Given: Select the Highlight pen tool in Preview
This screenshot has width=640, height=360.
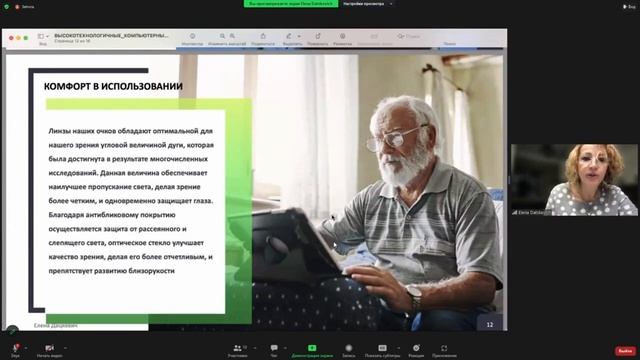Looking at the screenshot, I should [x=289, y=36].
